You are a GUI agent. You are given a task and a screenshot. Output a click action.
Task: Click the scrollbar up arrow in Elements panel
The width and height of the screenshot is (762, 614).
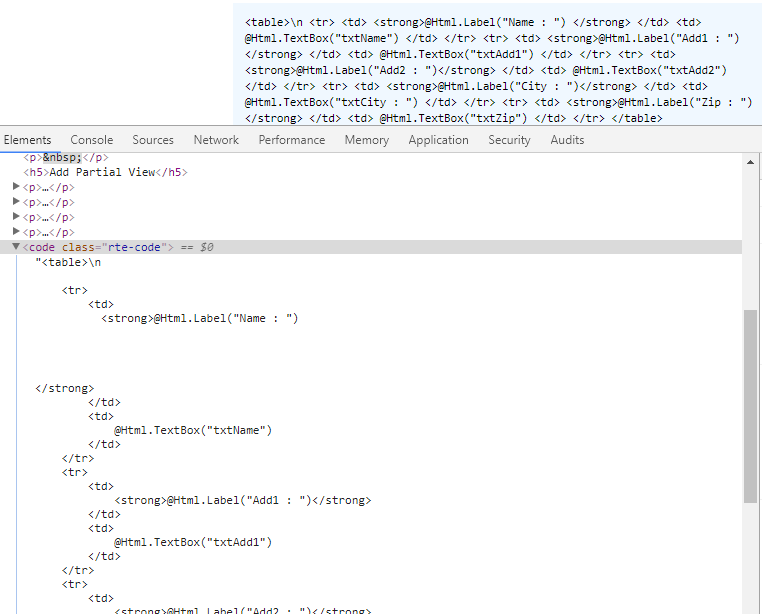tap(750, 162)
